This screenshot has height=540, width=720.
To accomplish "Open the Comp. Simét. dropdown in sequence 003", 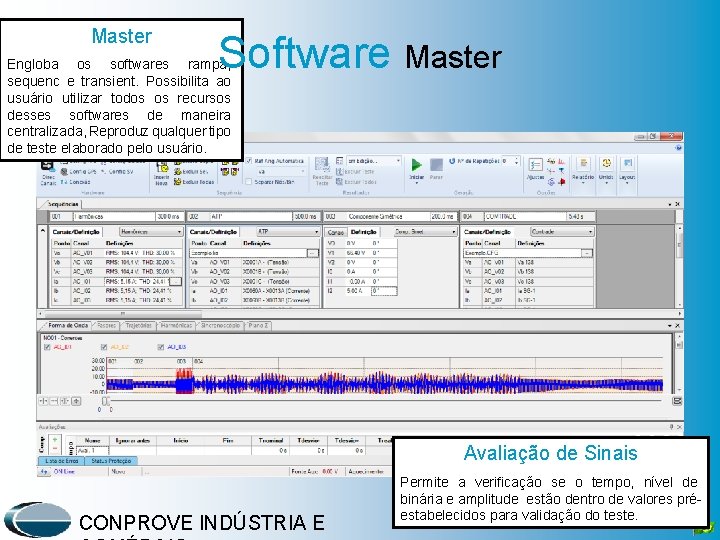I will pyautogui.click(x=425, y=232).
